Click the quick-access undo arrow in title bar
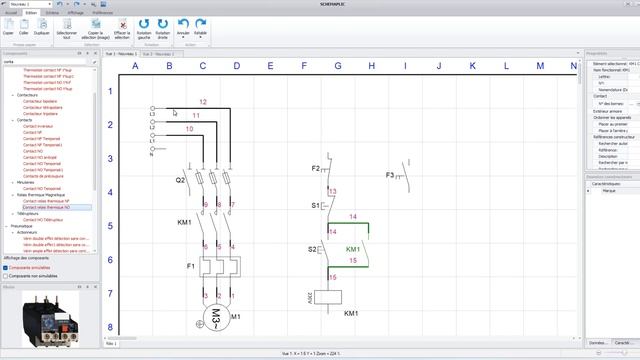640x360 pixels. point(60,4)
